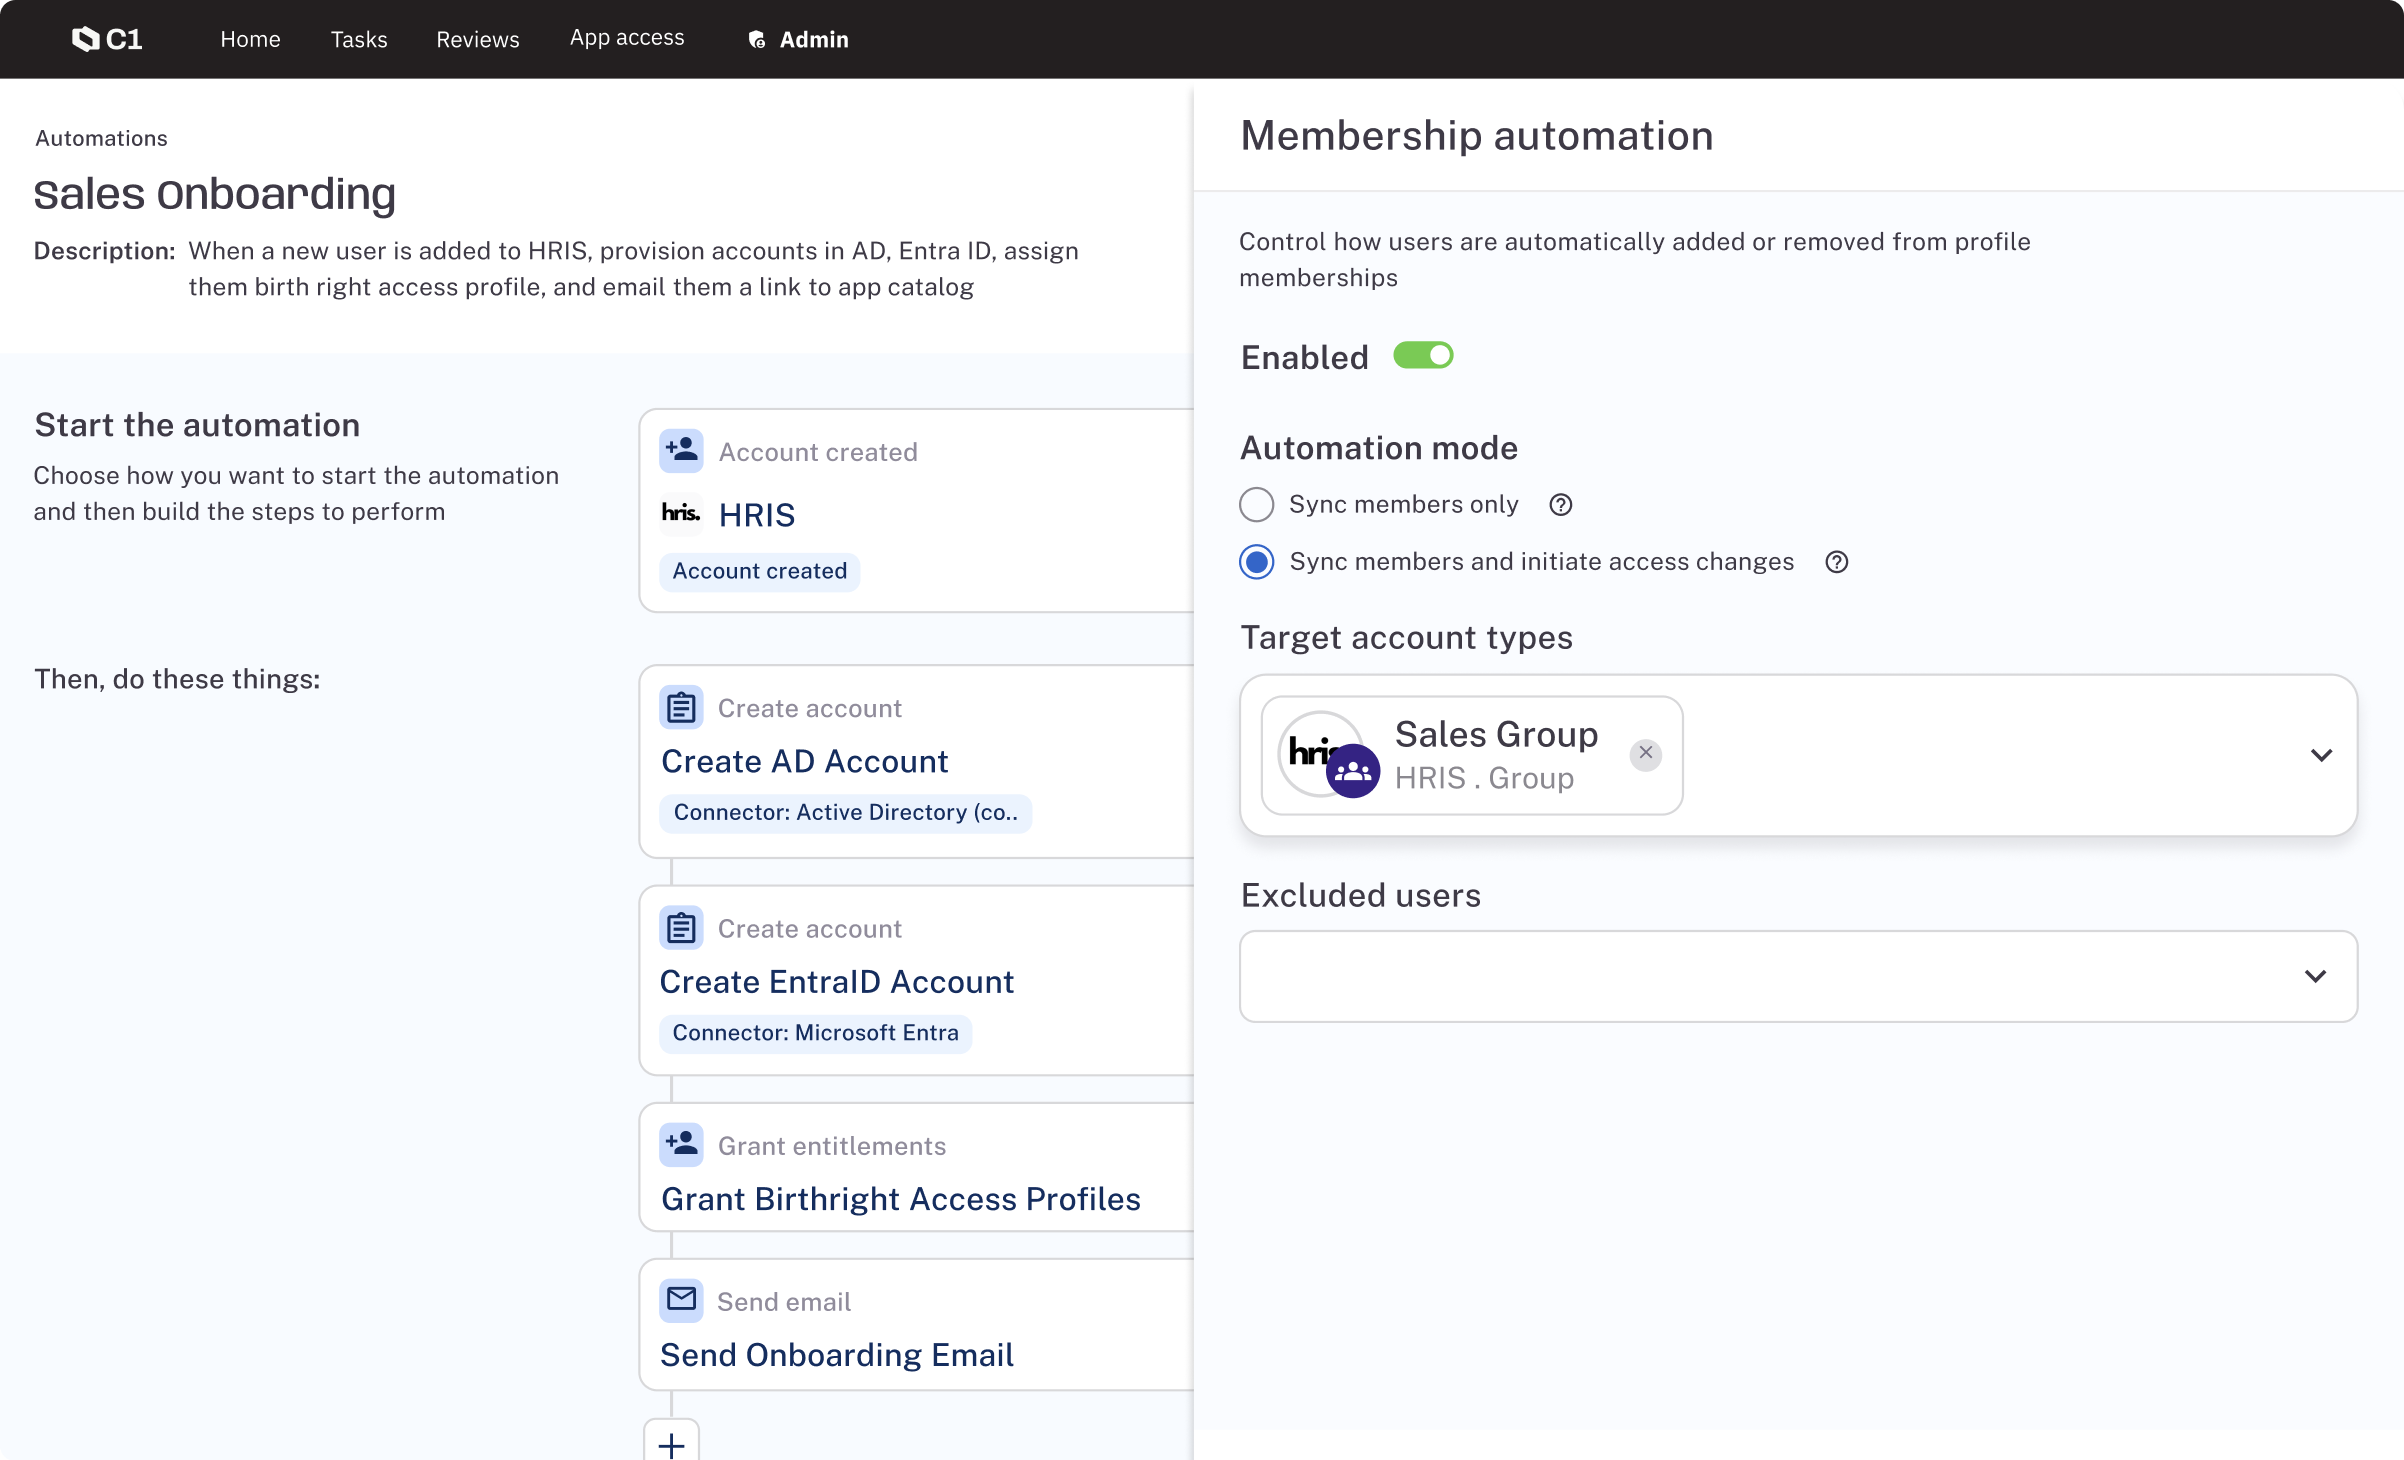Click the plus button to add a step

tap(670, 1445)
